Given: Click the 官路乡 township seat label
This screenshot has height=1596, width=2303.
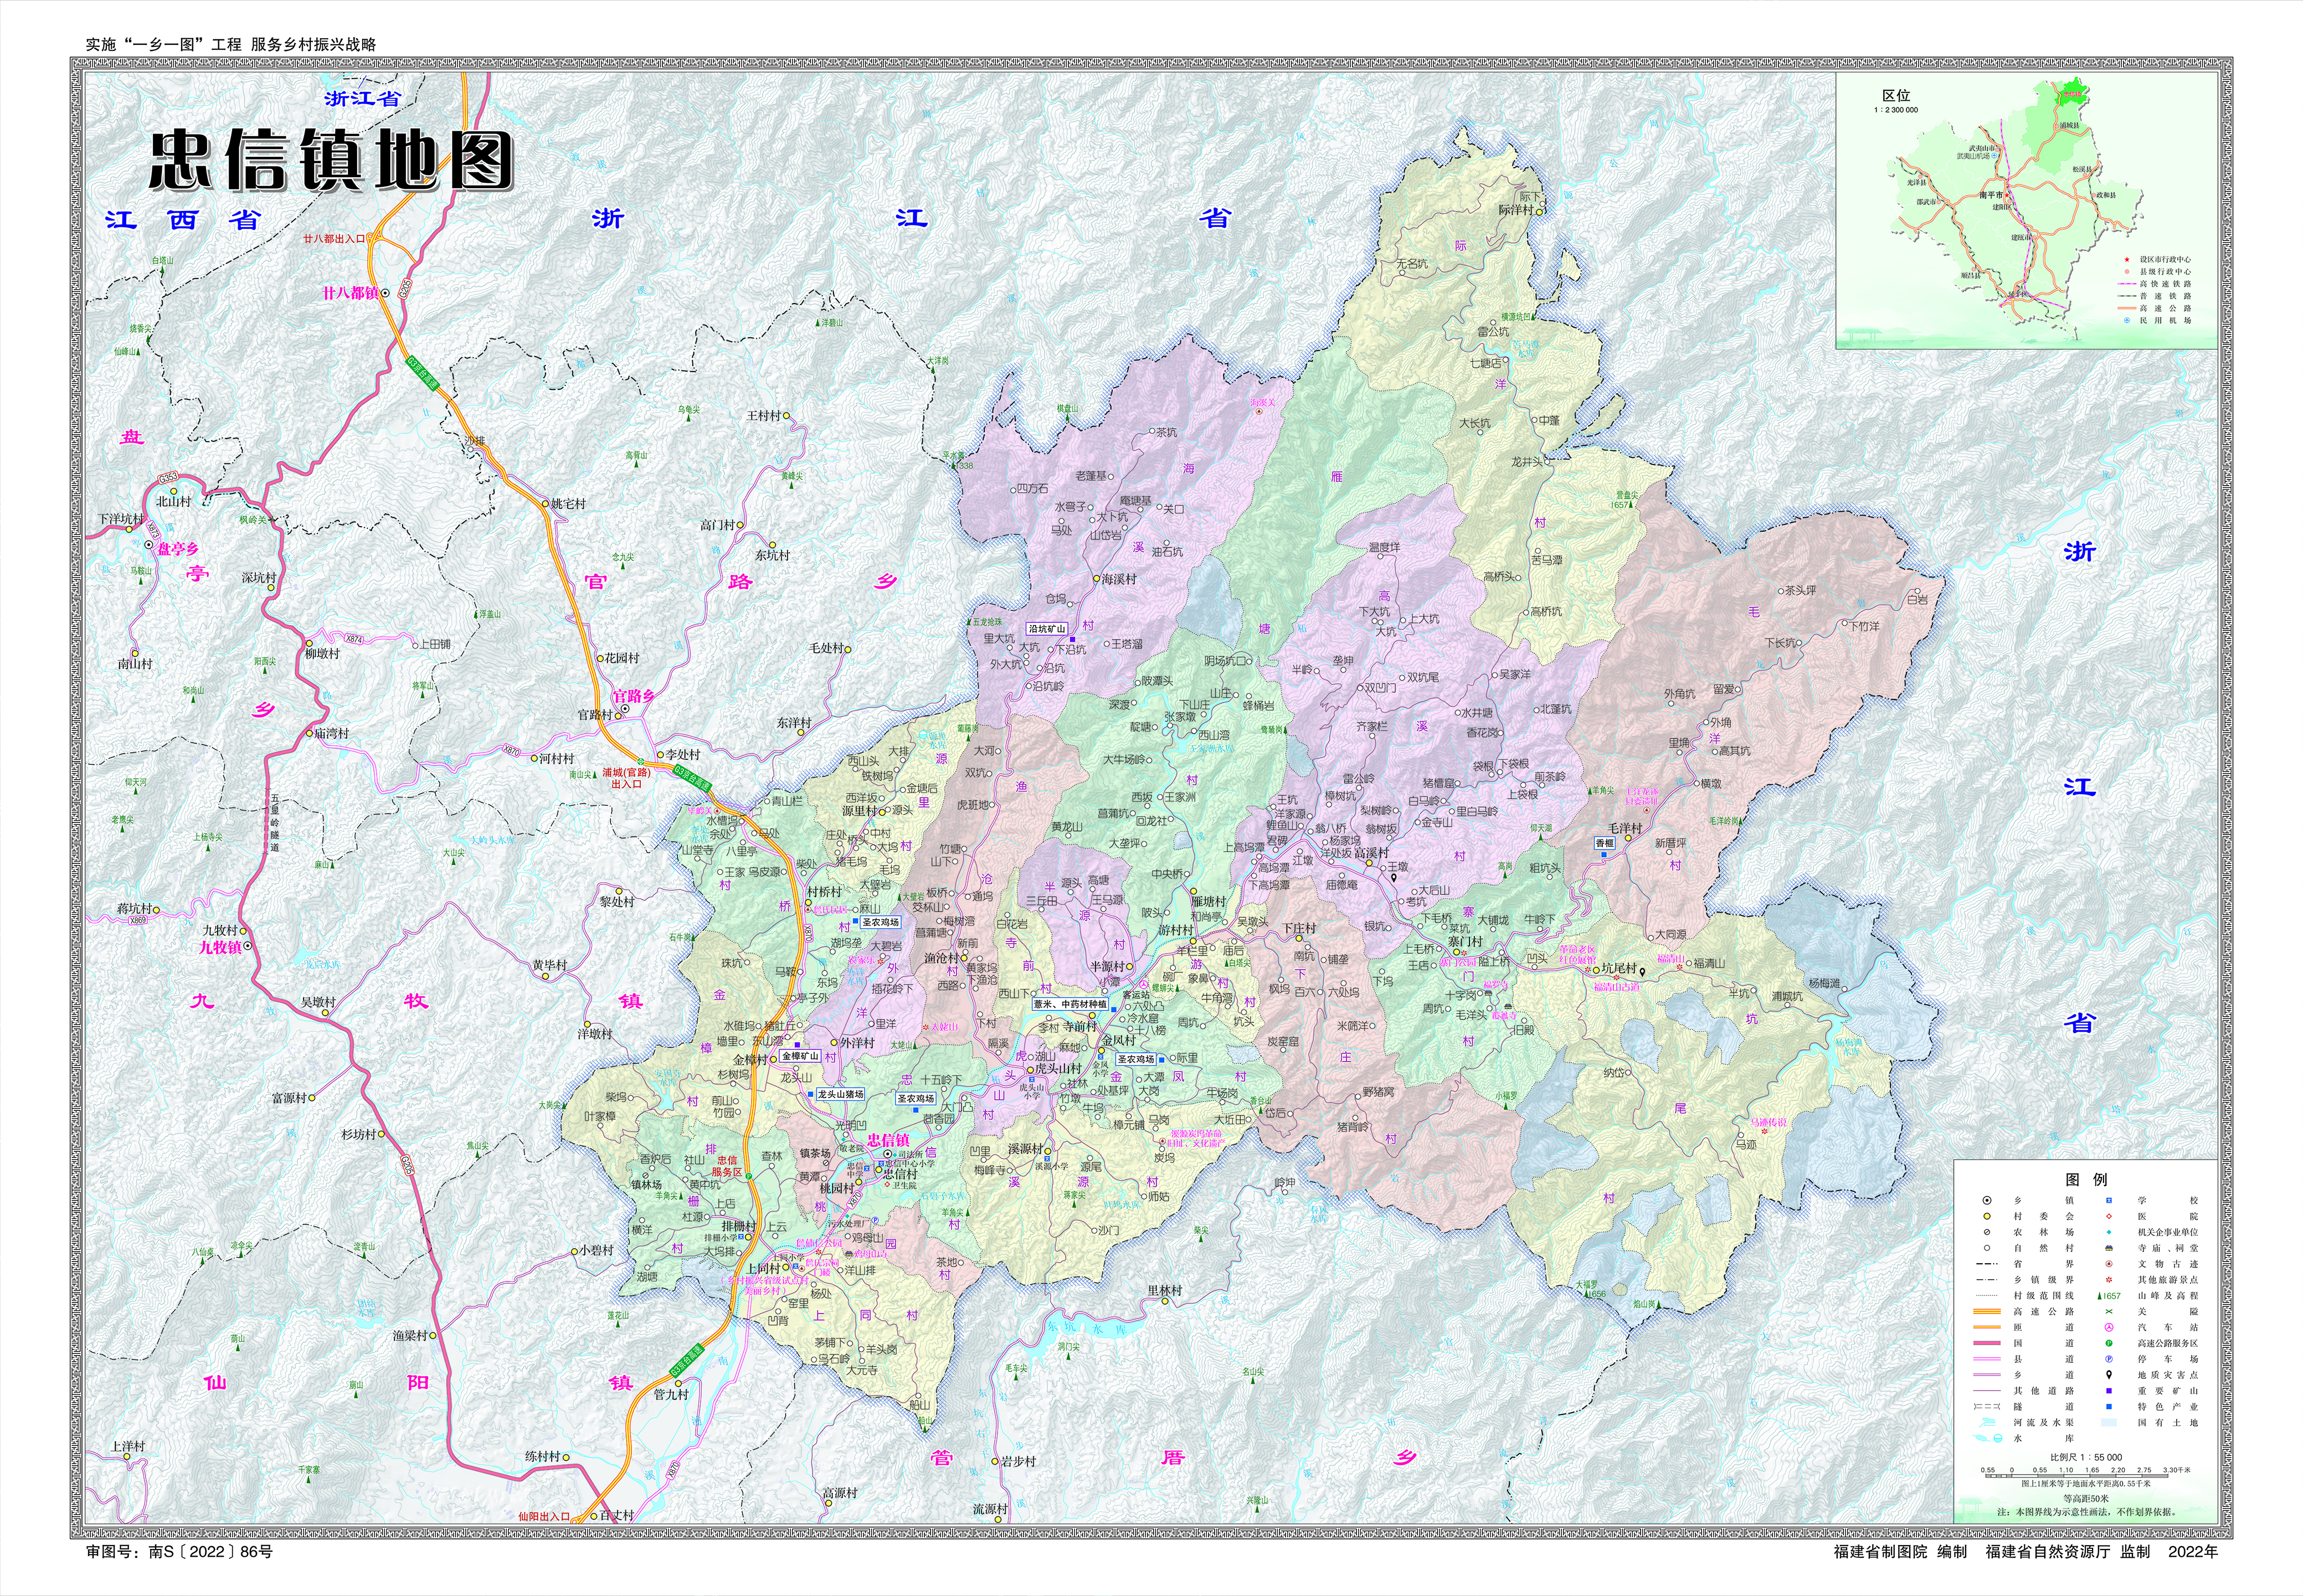Looking at the screenshot, I should [x=633, y=696].
